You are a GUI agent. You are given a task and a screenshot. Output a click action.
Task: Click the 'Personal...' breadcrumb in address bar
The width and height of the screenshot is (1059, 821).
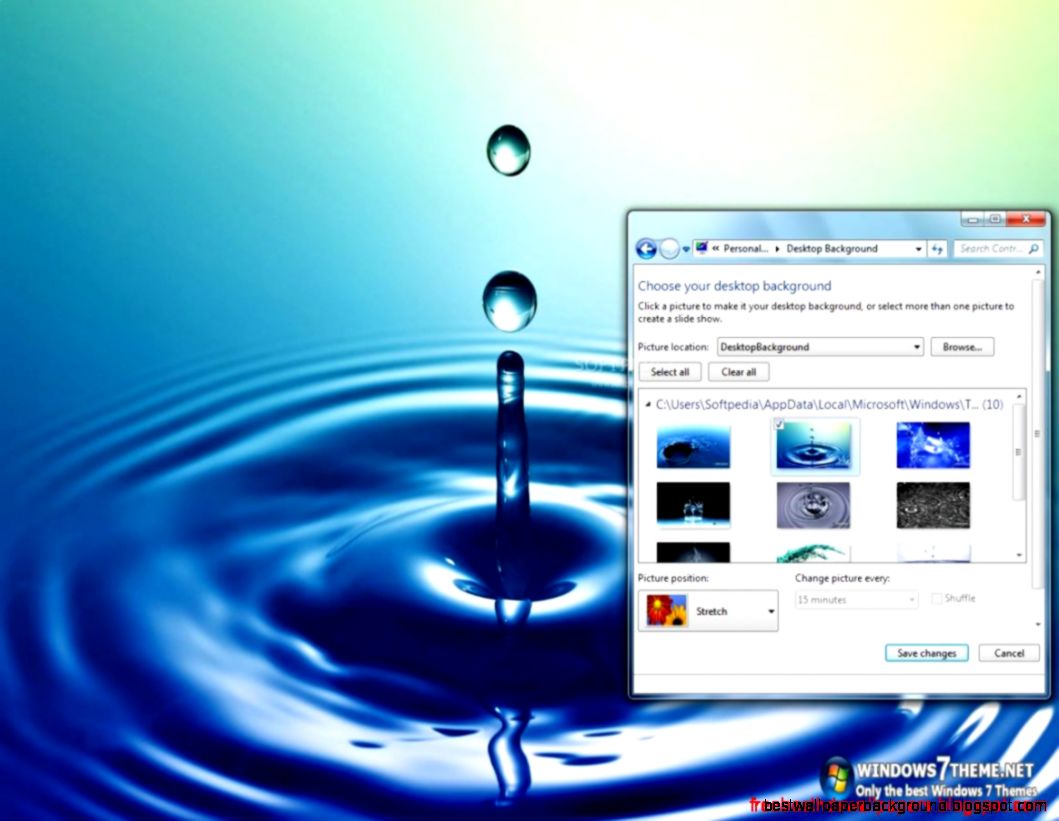click(746, 248)
